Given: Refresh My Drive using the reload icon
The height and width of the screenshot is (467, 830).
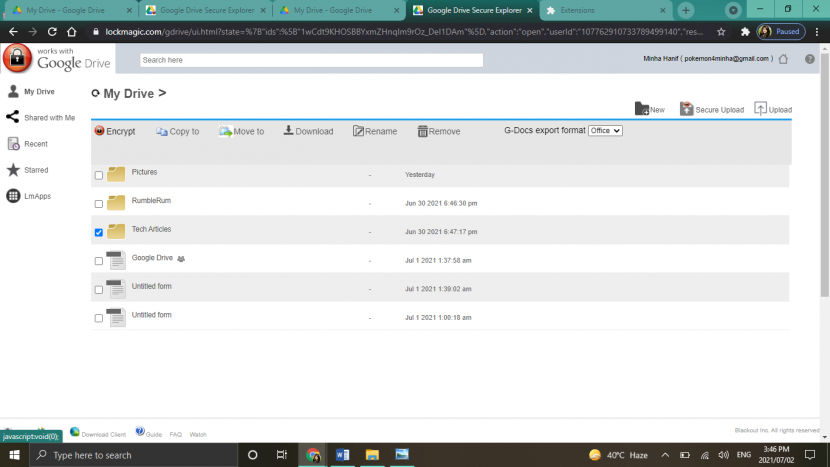Looking at the screenshot, I should [x=95, y=93].
